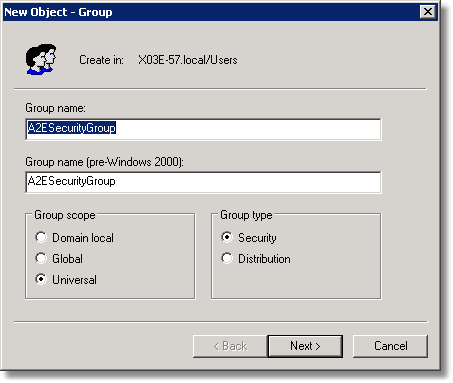Set group type to Distribution
The width and height of the screenshot is (453, 383).
click(256, 259)
